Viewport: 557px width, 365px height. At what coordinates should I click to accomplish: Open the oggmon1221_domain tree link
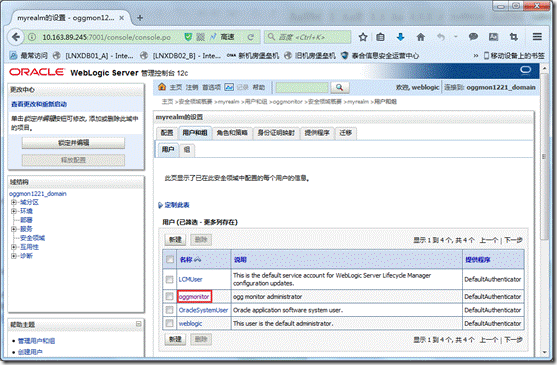click(38, 194)
